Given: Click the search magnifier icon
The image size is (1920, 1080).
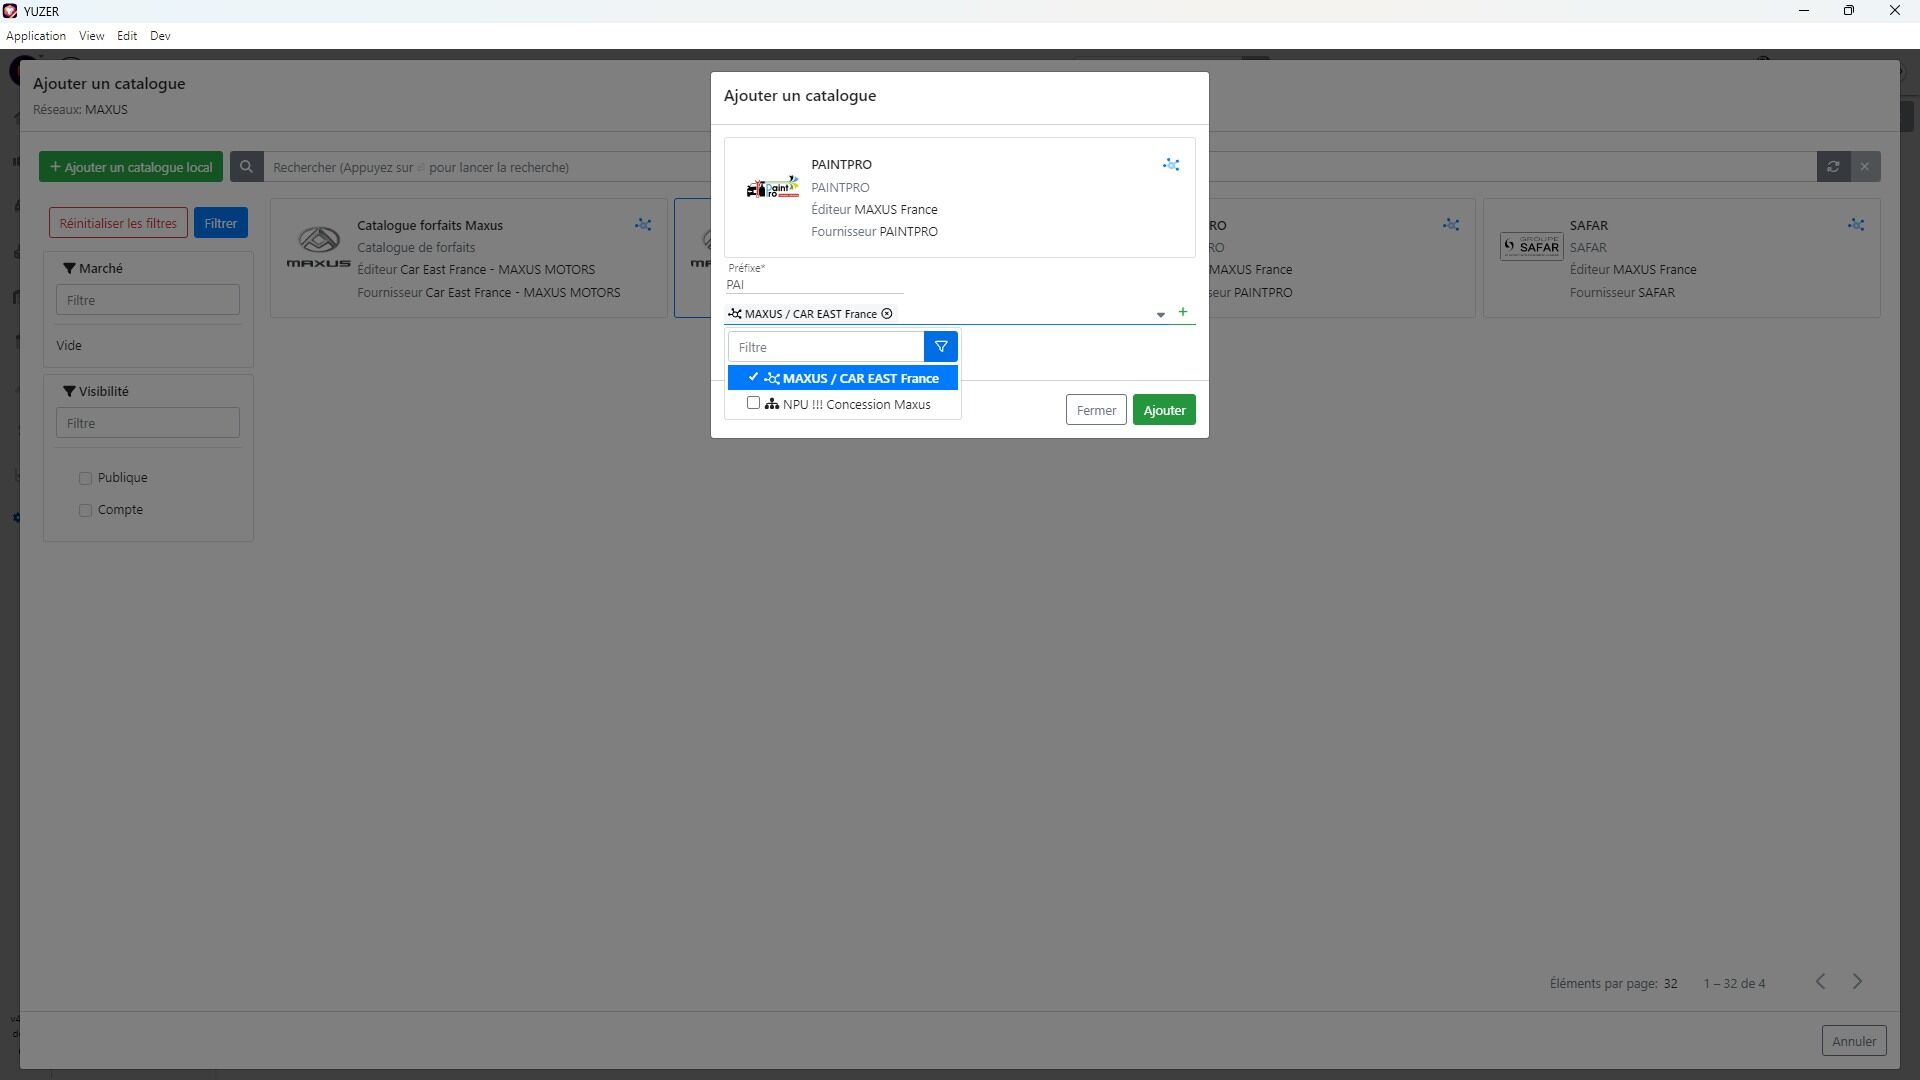Looking at the screenshot, I should (x=246, y=167).
